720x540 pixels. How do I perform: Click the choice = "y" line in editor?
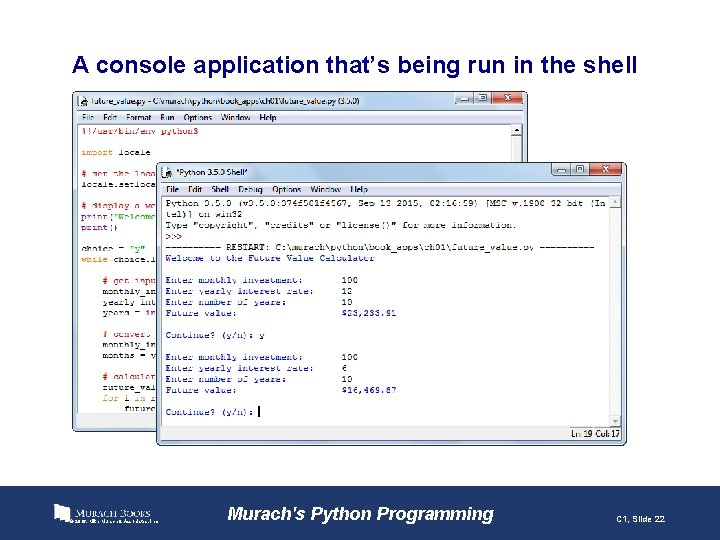[113, 248]
